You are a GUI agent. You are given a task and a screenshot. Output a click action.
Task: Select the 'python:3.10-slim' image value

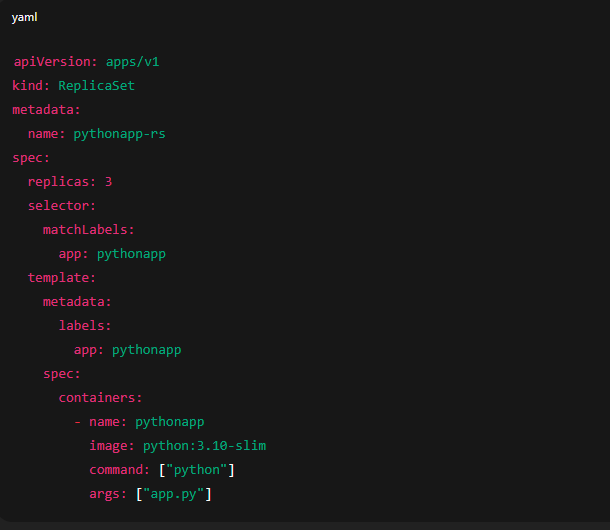pos(205,446)
